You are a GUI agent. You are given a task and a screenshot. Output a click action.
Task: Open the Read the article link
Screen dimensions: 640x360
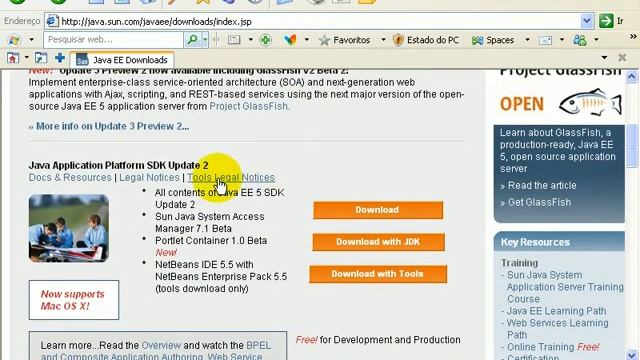pos(542,185)
